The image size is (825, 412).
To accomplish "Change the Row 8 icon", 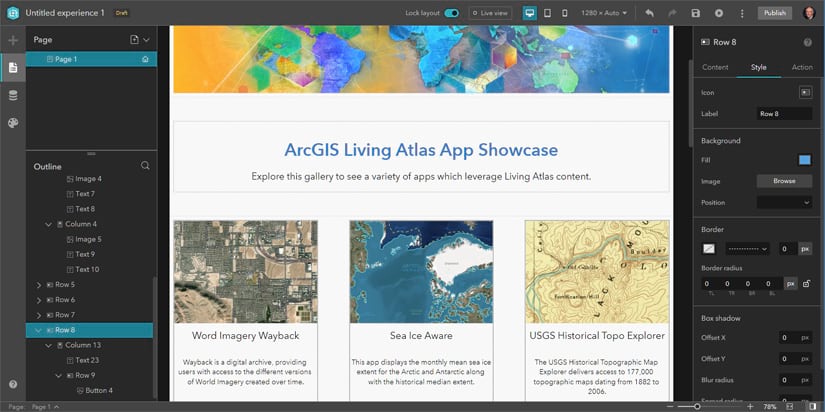I will (805, 92).
